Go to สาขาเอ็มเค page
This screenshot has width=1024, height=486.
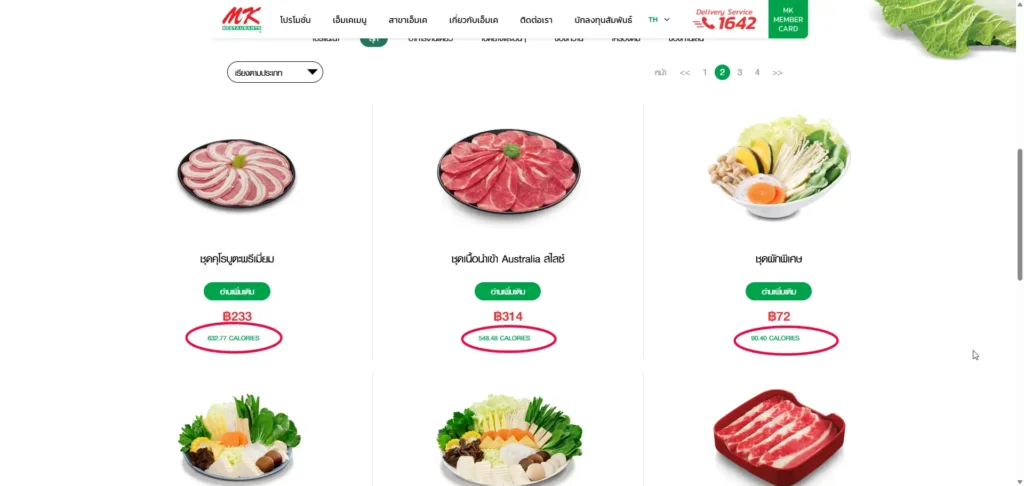point(408,20)
